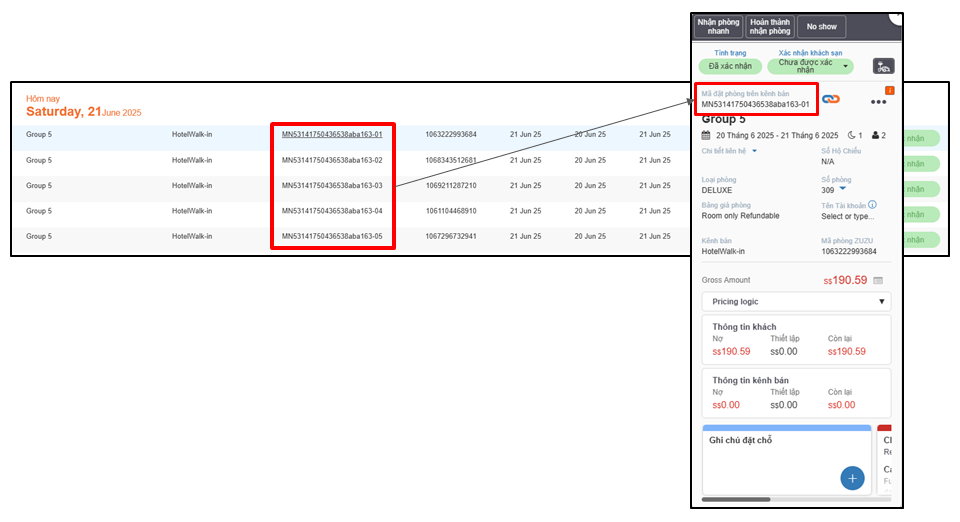Click the Room only Refundable rate plan
Viewport: 960px width, 522px height.
click(740, 216)
